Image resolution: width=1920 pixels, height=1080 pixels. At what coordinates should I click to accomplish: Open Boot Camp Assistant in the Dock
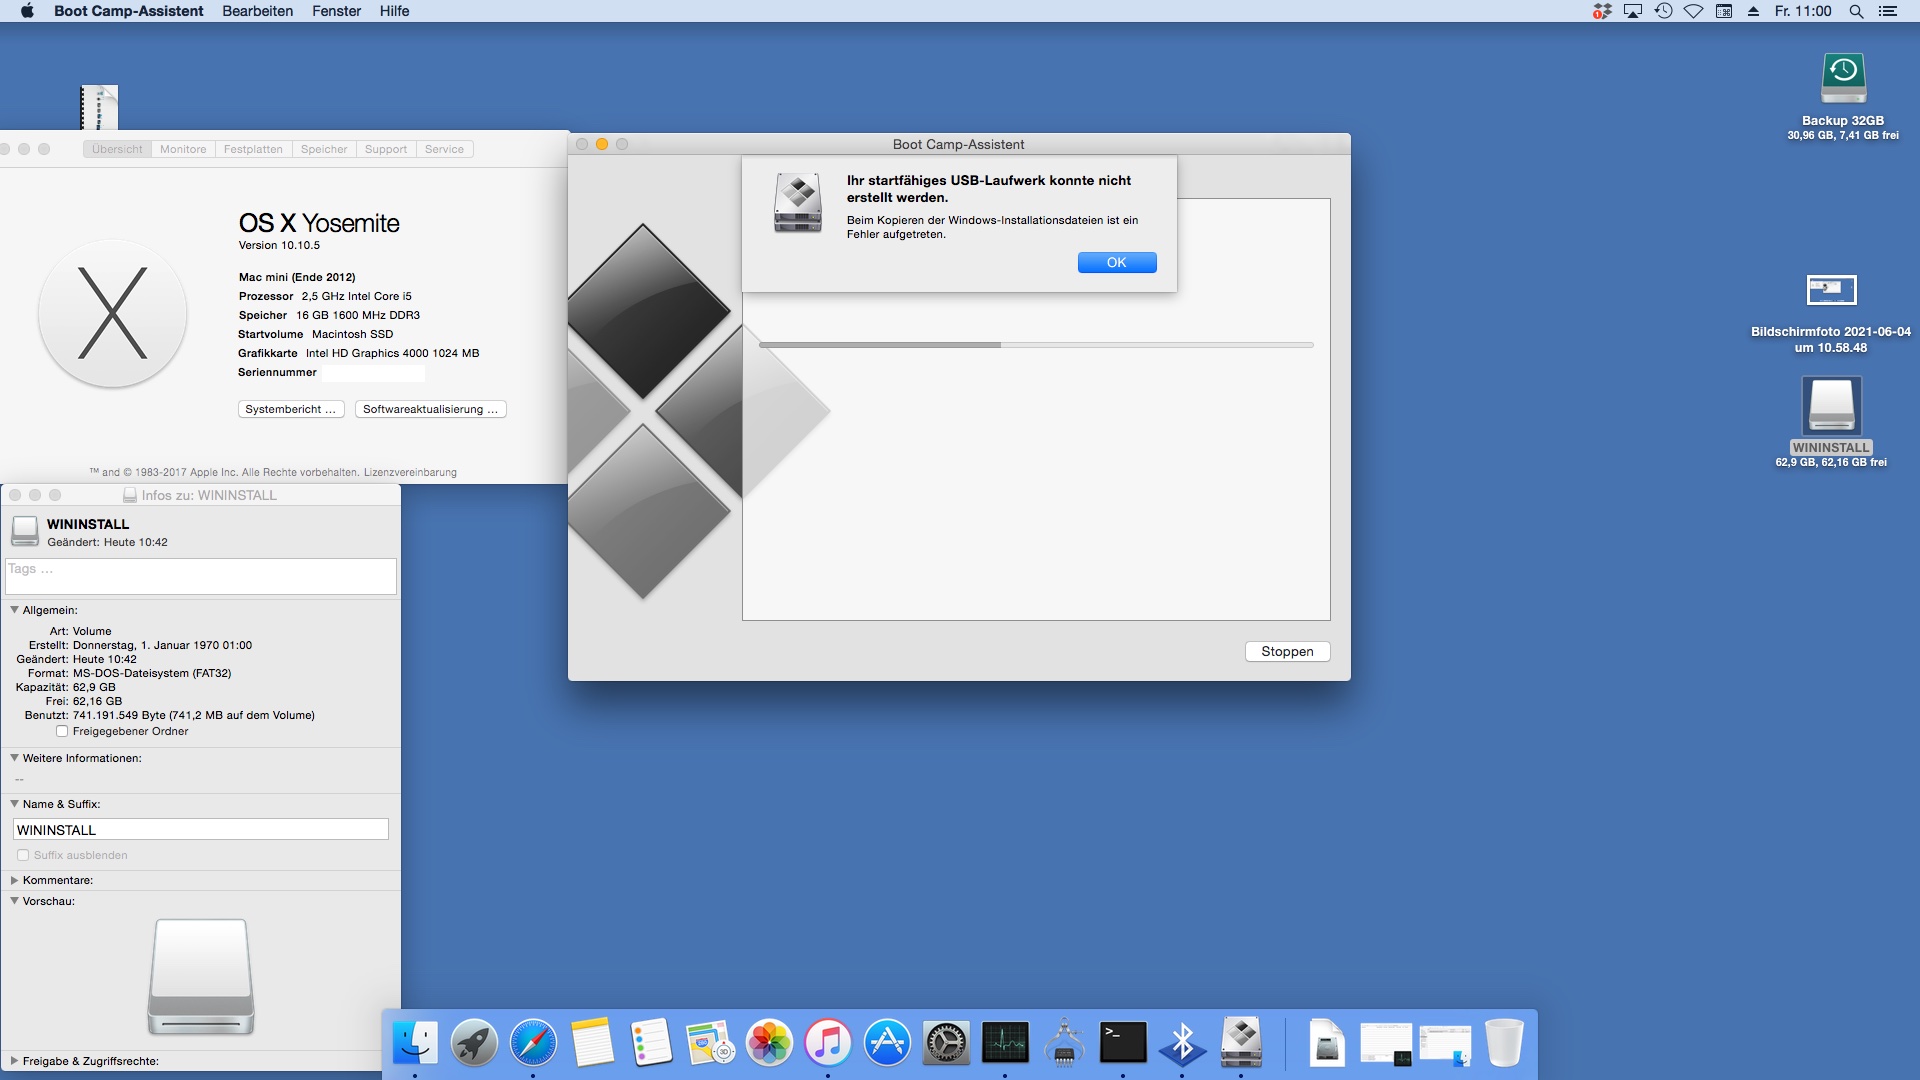(x=1241, y=1042)
